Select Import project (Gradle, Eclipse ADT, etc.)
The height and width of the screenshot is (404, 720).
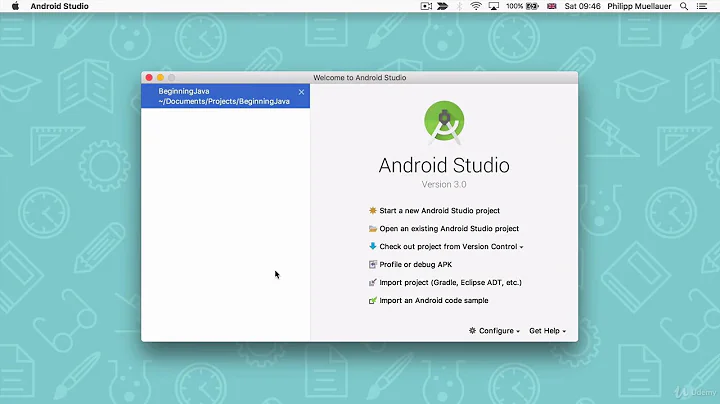450,282
